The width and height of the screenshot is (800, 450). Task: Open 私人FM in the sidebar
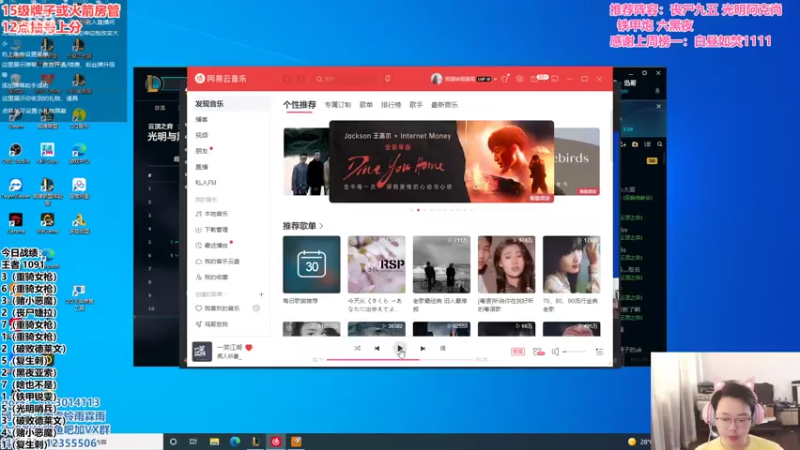click(x=206, y=183)
